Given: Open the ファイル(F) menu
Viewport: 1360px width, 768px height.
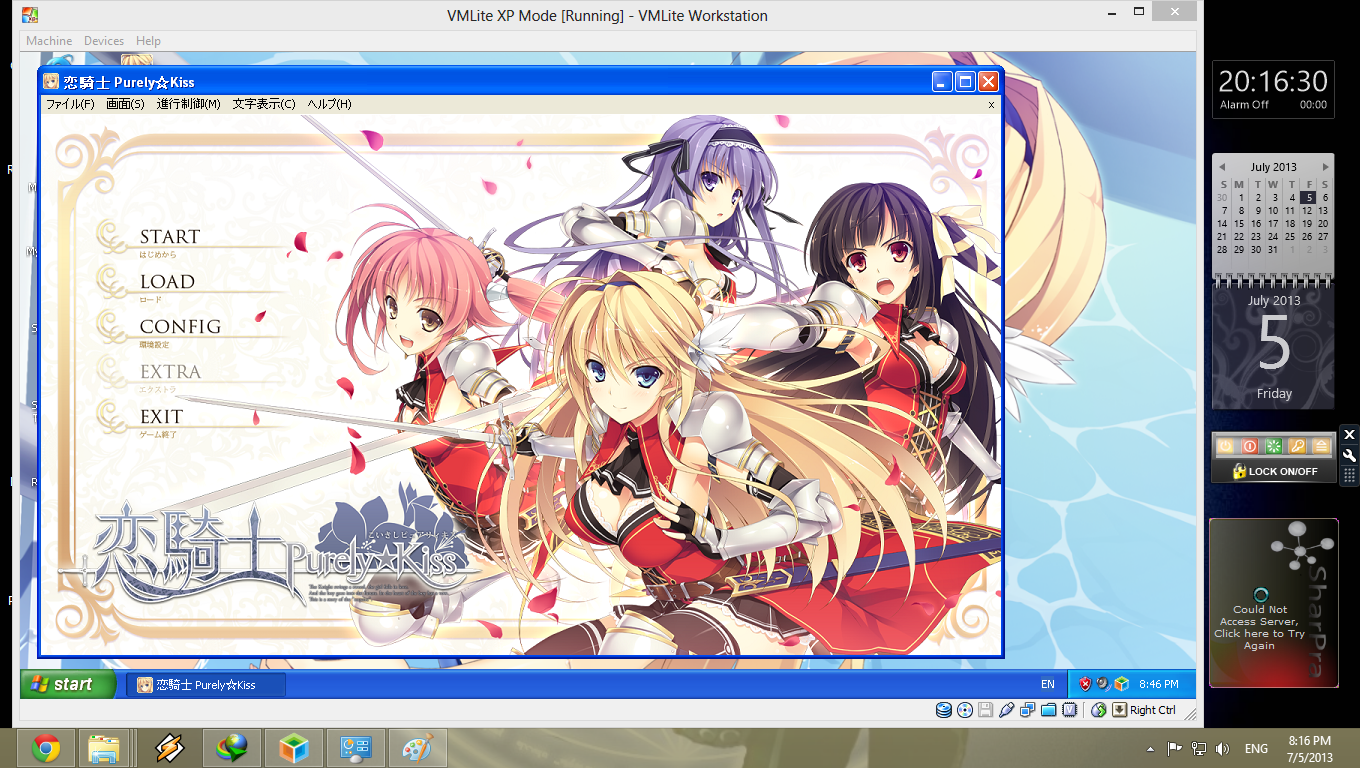Looking at the screenshot, I should click(70, 104).
